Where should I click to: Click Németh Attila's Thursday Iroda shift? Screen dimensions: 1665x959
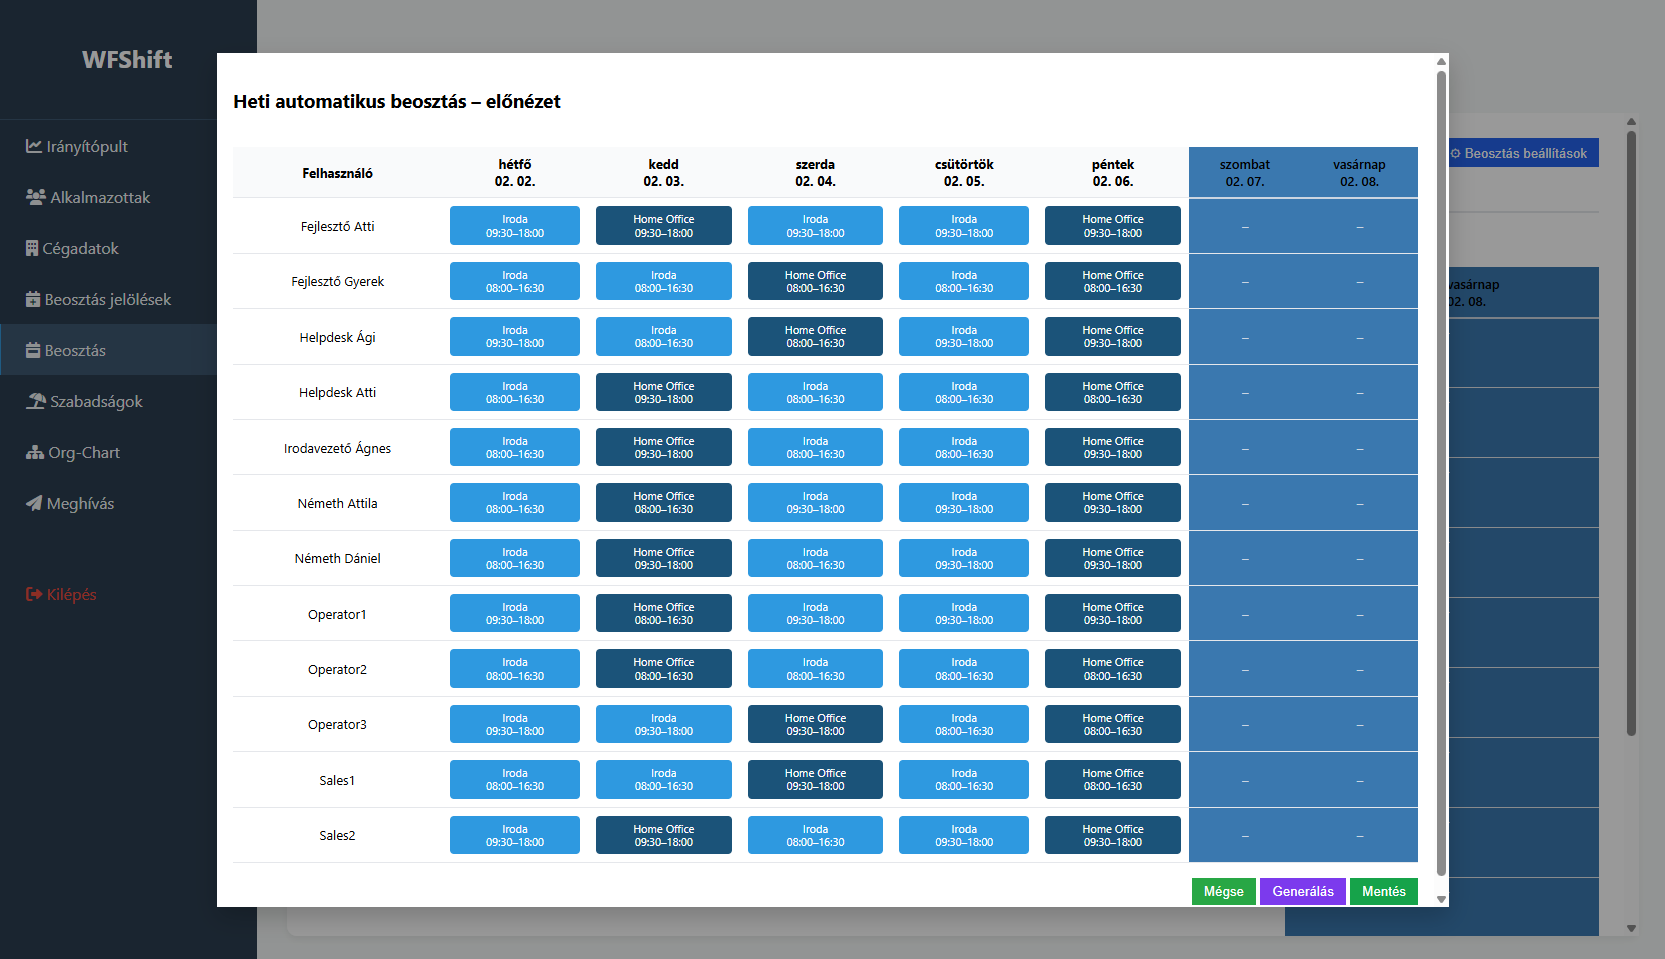963,503
